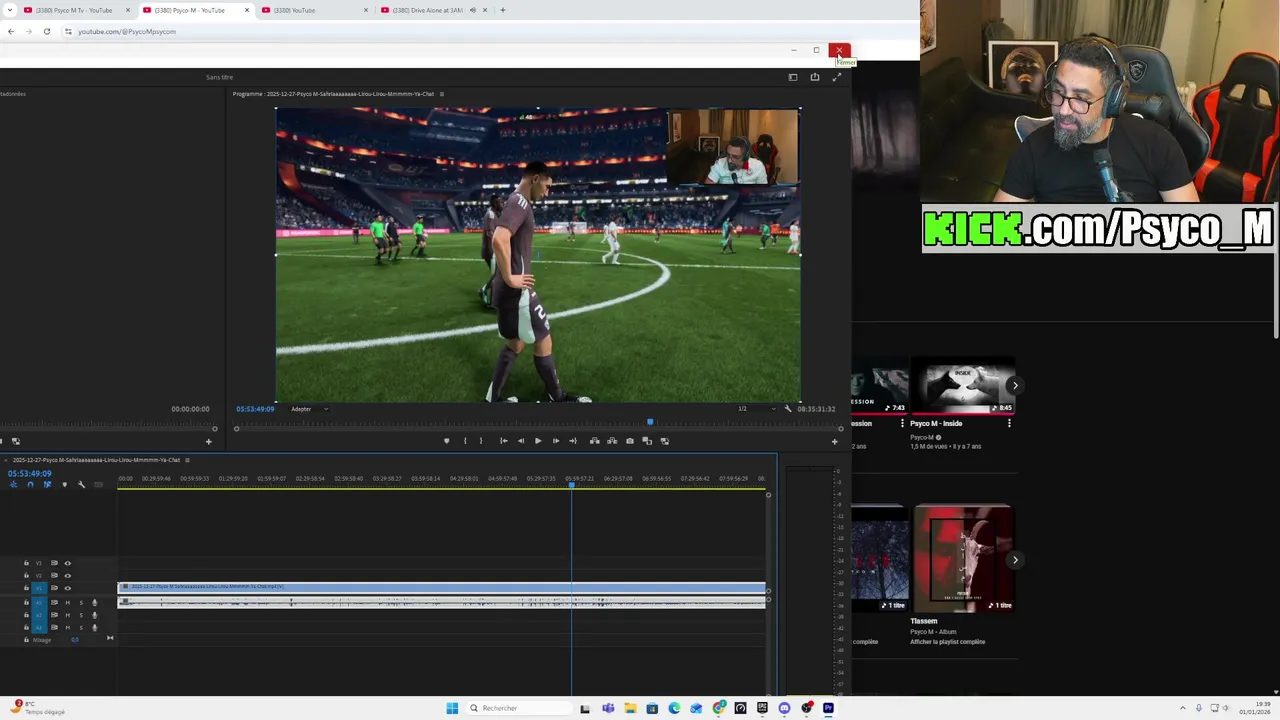Open timeline display settings wrench
Screen dimensions: 1280x720
point(81,485)
